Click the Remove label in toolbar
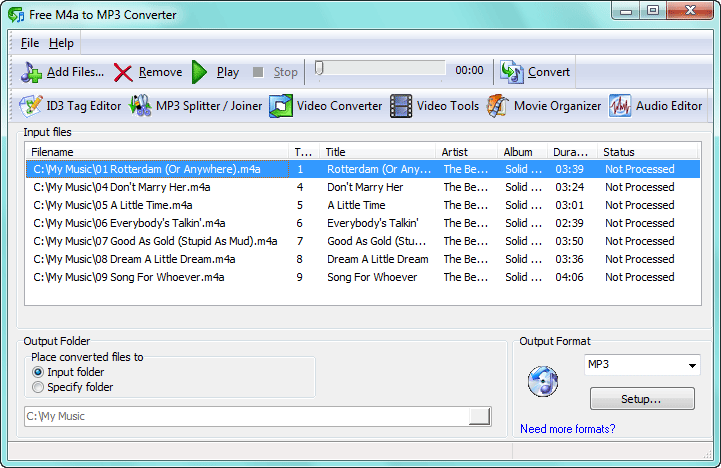This screenshot has width=721, height=468. (160, 72)
